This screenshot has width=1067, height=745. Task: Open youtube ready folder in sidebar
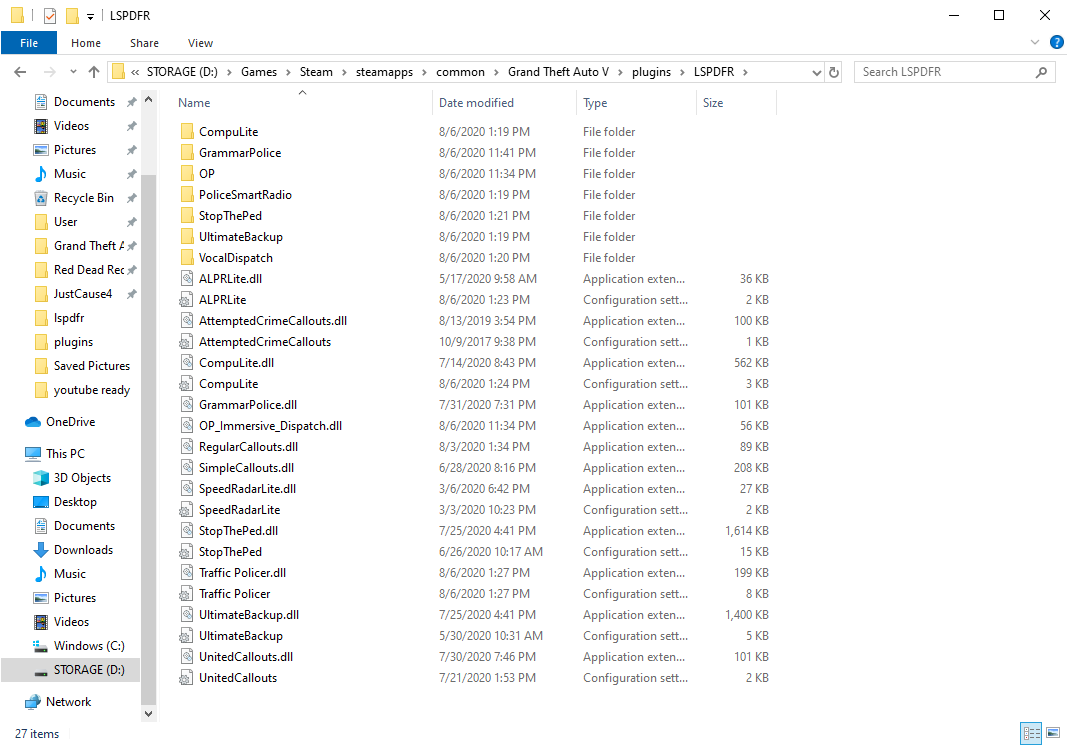tap(82, 390)
